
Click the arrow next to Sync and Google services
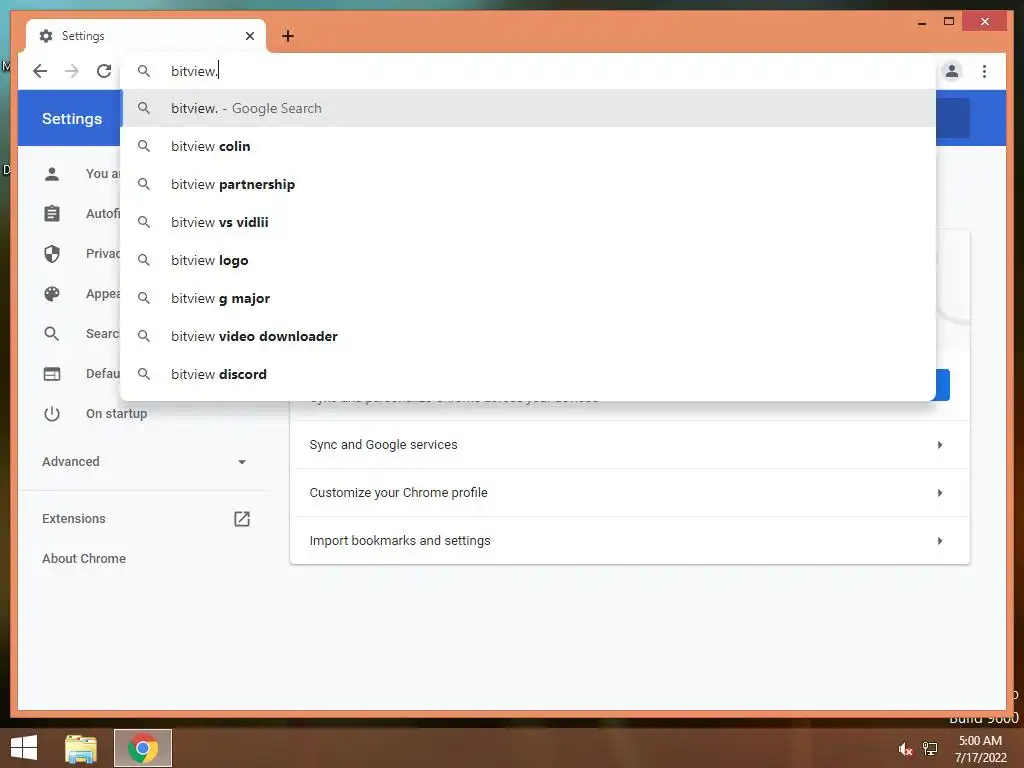[940, 445]
